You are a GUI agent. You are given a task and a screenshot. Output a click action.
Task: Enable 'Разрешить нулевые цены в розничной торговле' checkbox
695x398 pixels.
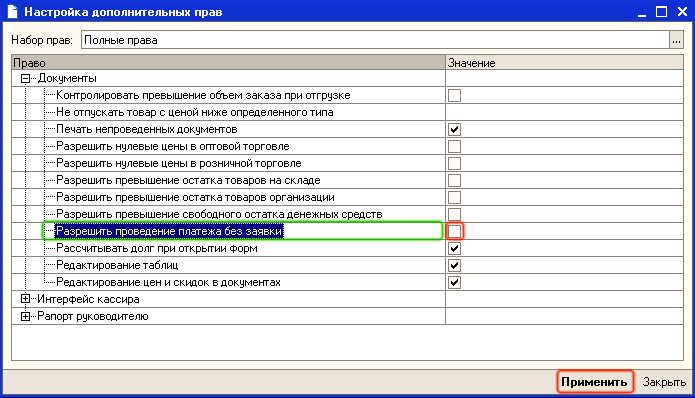click(x=454, y=163)
